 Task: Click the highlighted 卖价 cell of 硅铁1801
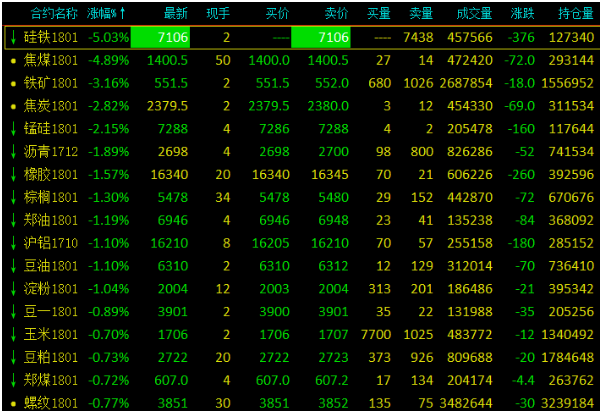point(321,37)
